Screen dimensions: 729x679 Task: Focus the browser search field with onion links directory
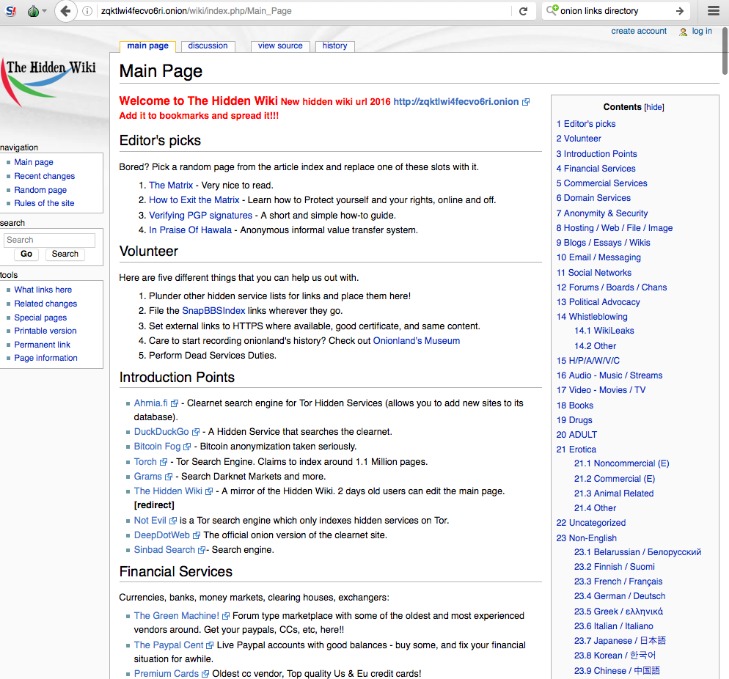pyautogui.click(x=615, y=11)
